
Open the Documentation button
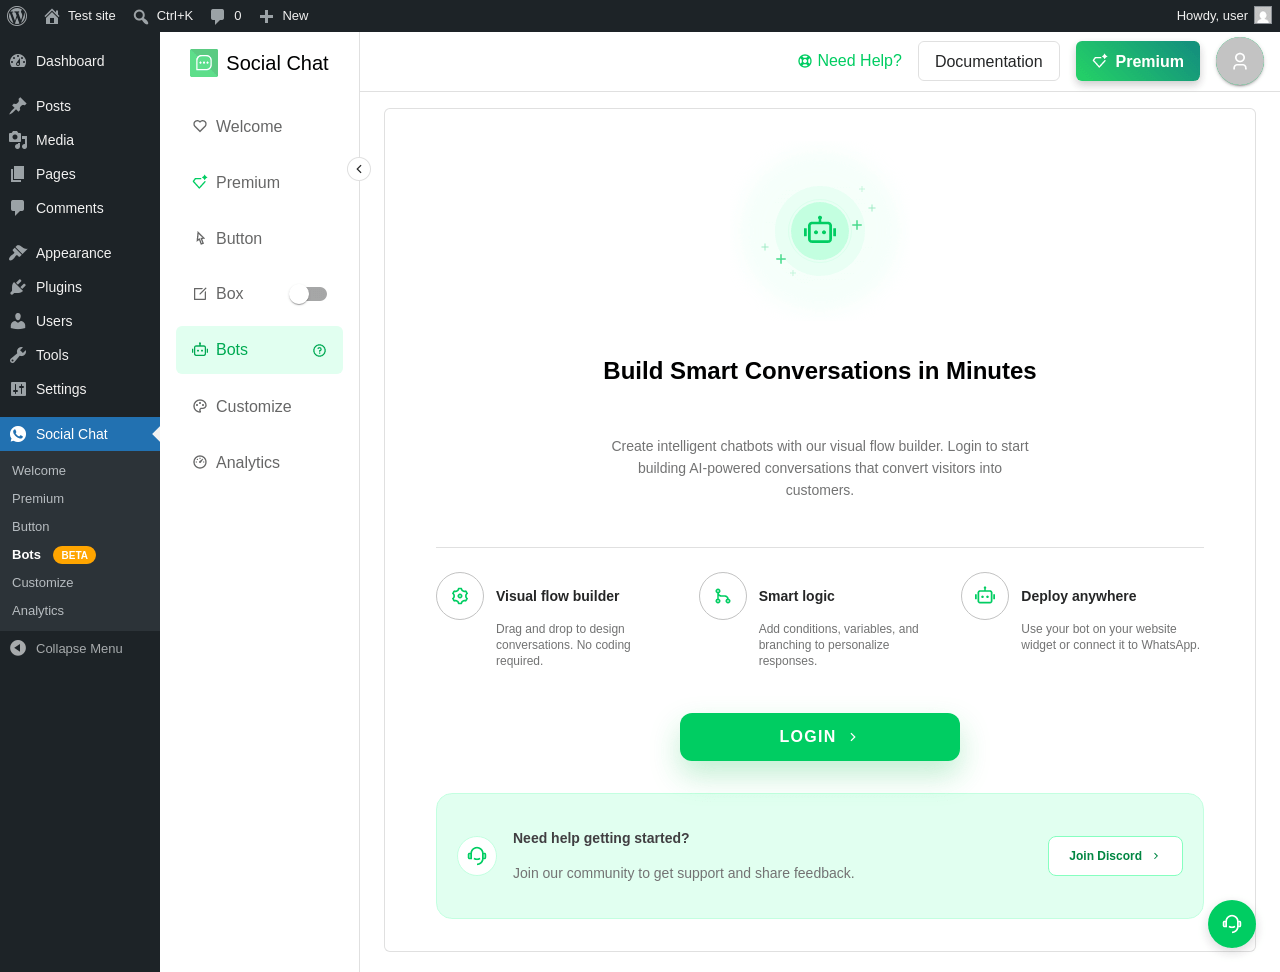(989, 61)
